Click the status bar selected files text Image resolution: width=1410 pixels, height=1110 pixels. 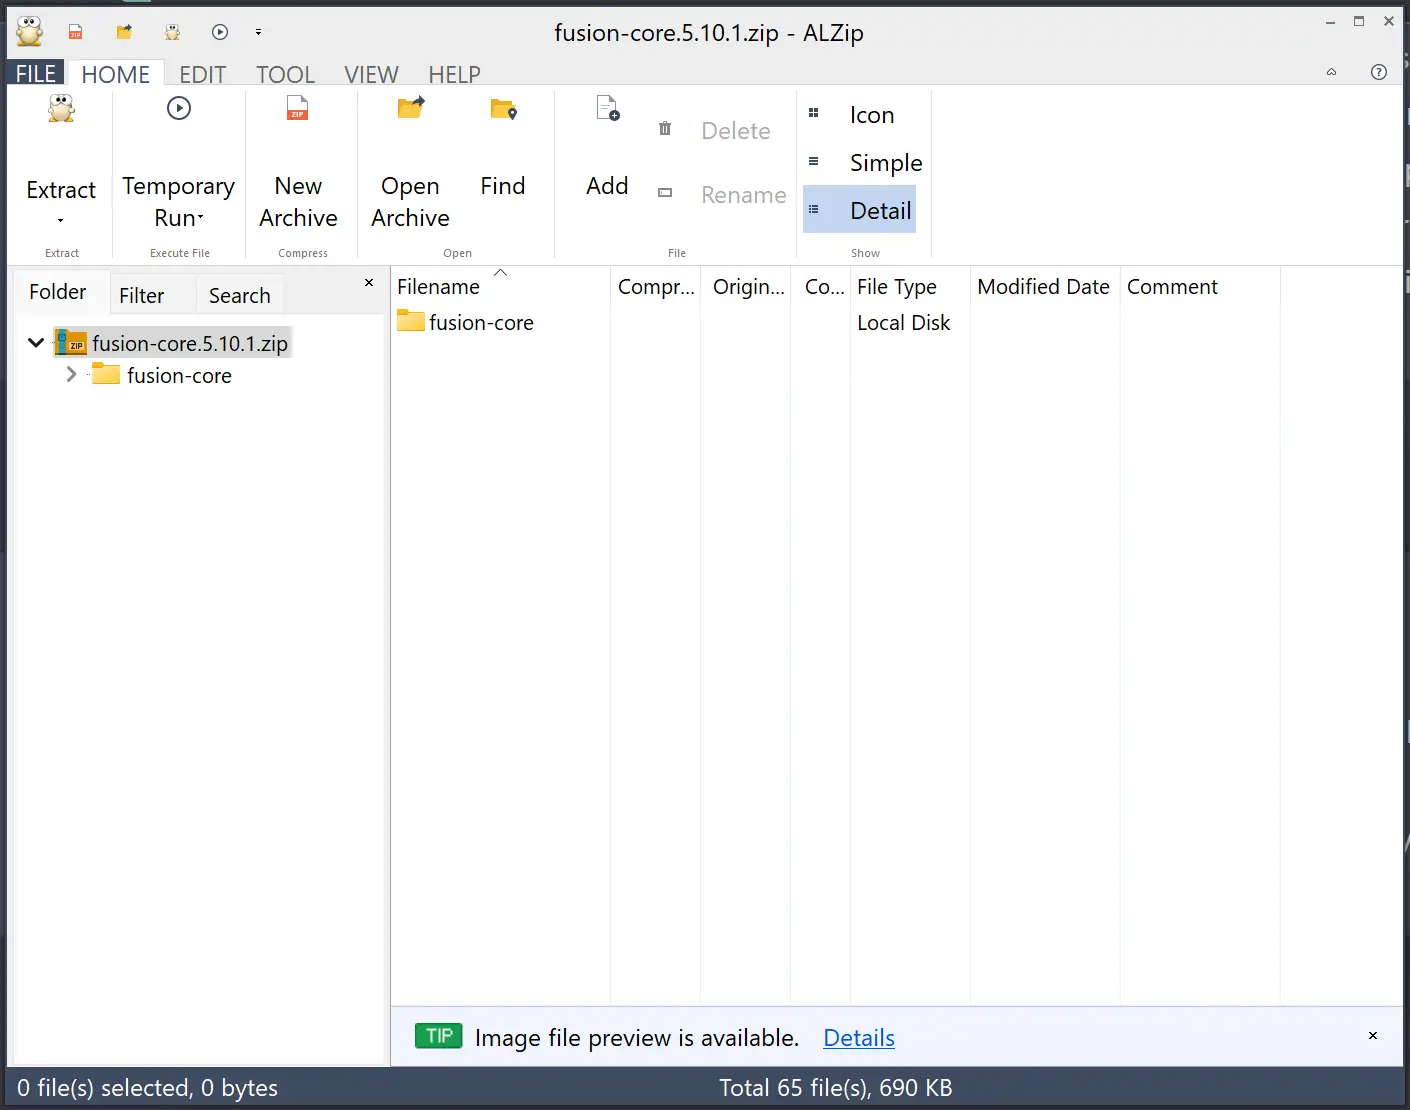147,1088
